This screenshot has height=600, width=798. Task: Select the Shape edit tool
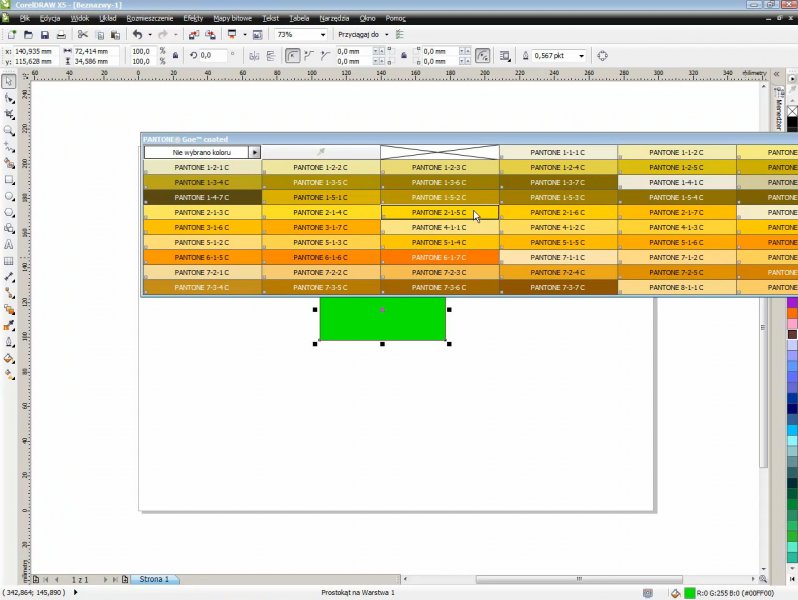pyautogui.click(x=9, y=98)
